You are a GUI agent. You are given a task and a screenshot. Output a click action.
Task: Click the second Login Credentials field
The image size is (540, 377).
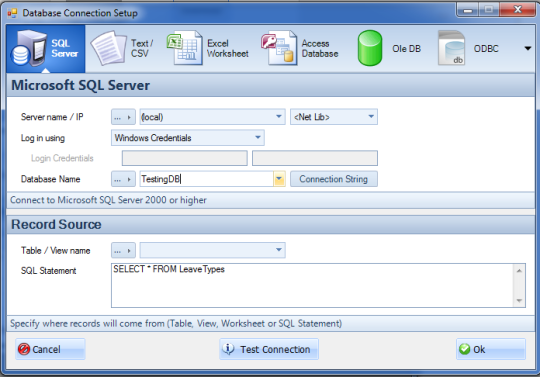pos(315,158)
